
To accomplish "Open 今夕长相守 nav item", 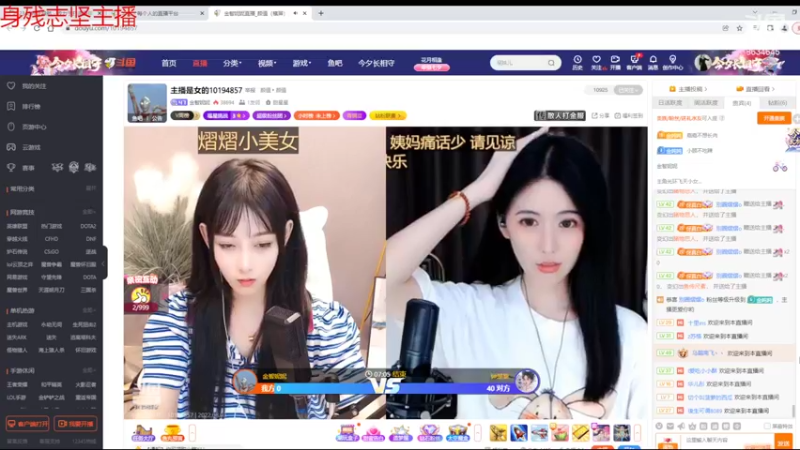I will (376, 63).
